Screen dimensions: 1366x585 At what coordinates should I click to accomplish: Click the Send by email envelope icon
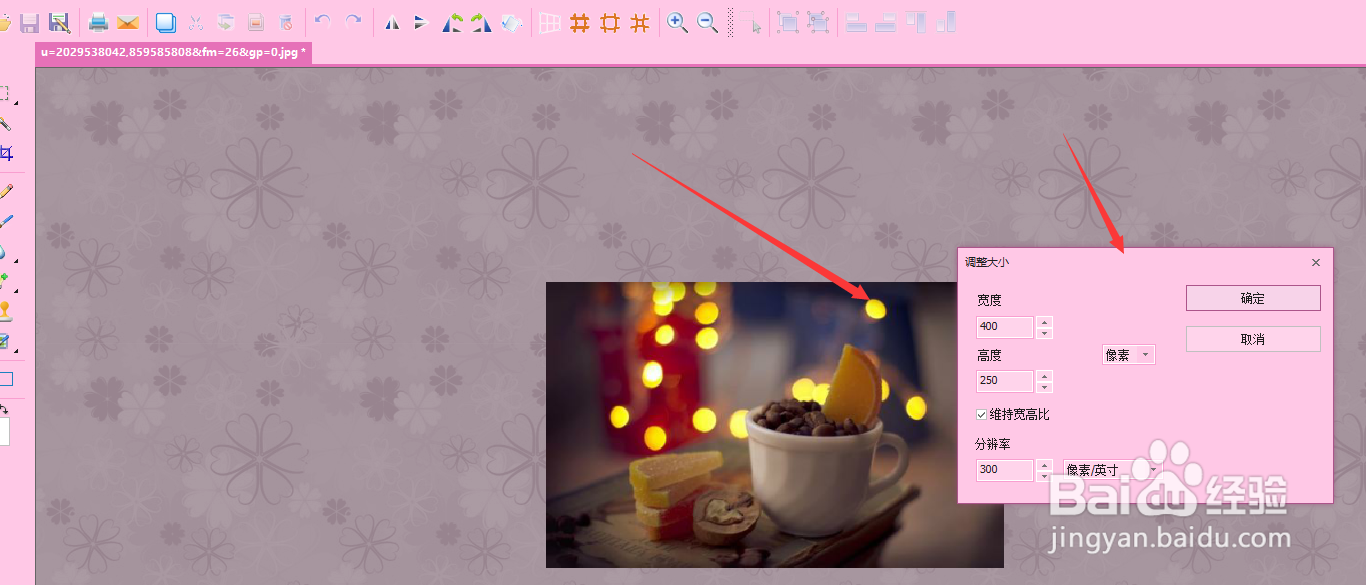(x=128, y=22)
